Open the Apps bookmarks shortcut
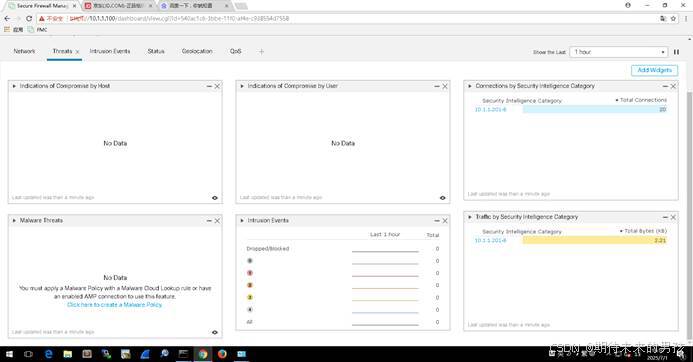 pyautogui.click(x=13, y=30)
